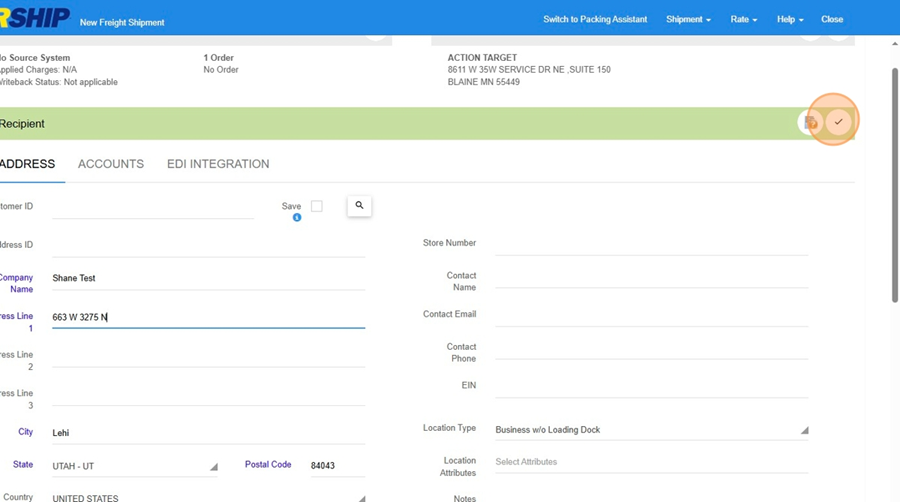Open the Shipment dropdown menu

[688, 19]
